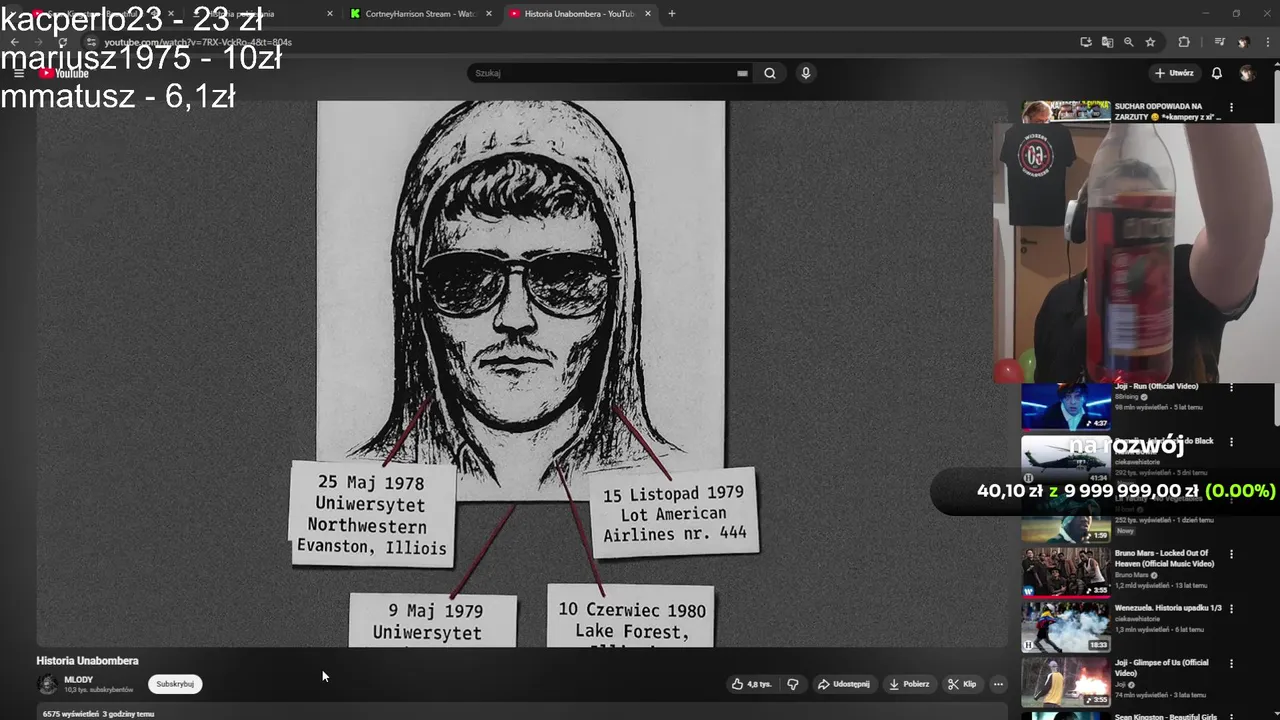Download the video with 'Pobierz'

[909, 684]
